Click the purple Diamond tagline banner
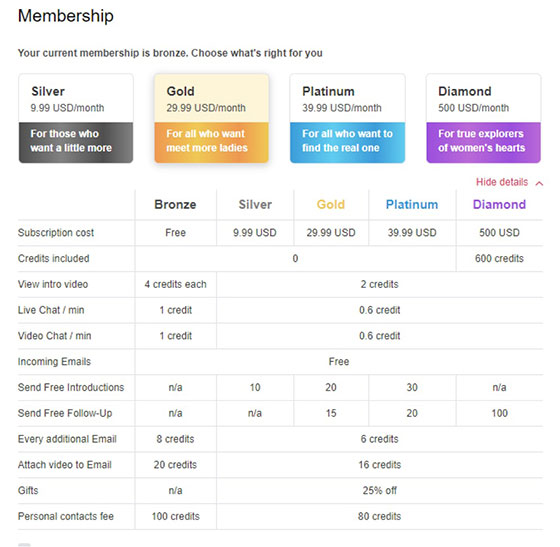This screenshot has height=547, width=560. pos(484,143)
